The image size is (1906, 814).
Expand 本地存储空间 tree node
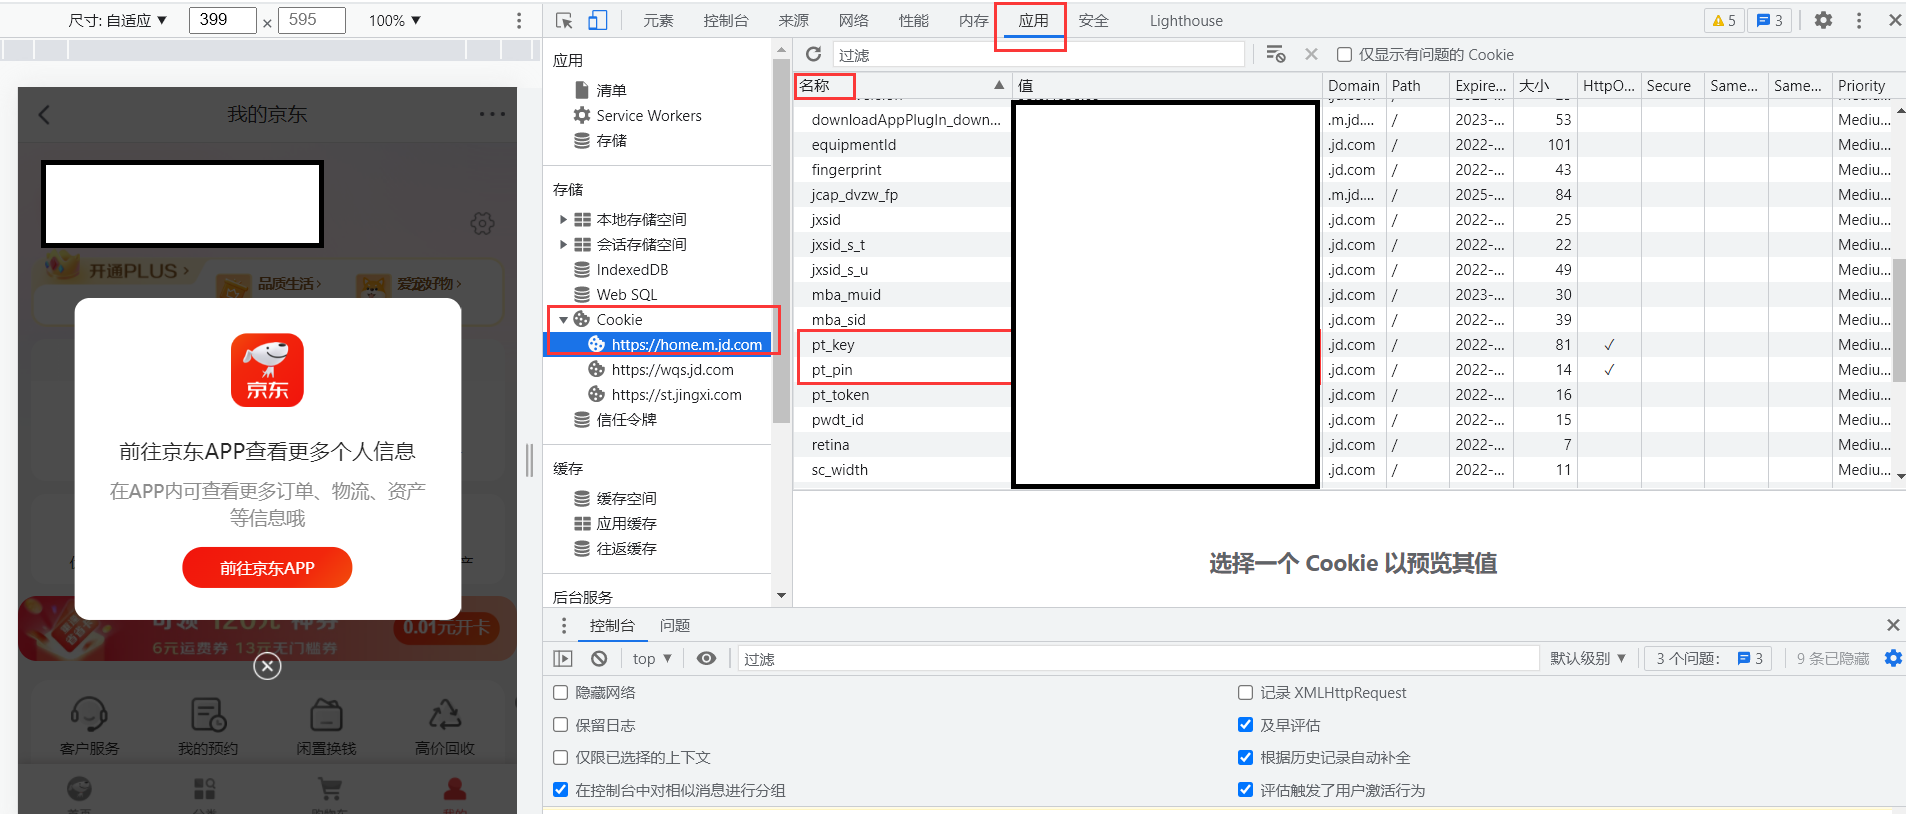coord(563,219)
